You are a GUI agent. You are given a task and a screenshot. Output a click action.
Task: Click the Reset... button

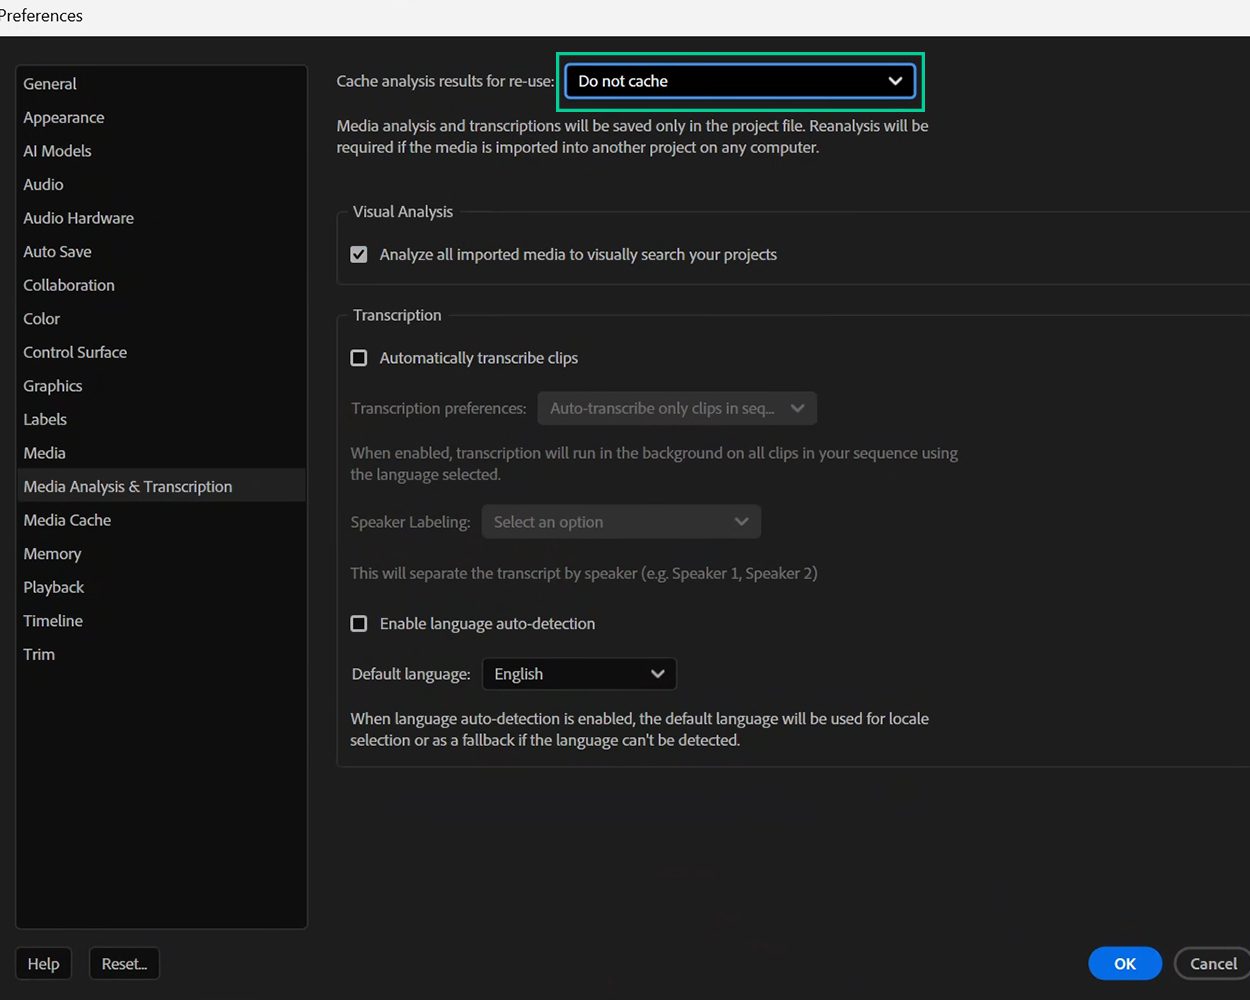[124, 964]
